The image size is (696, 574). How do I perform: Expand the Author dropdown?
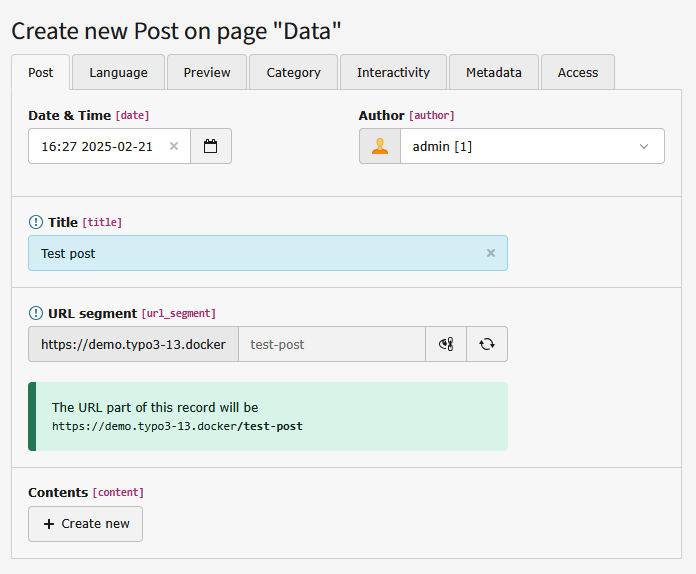coord(643,146)
